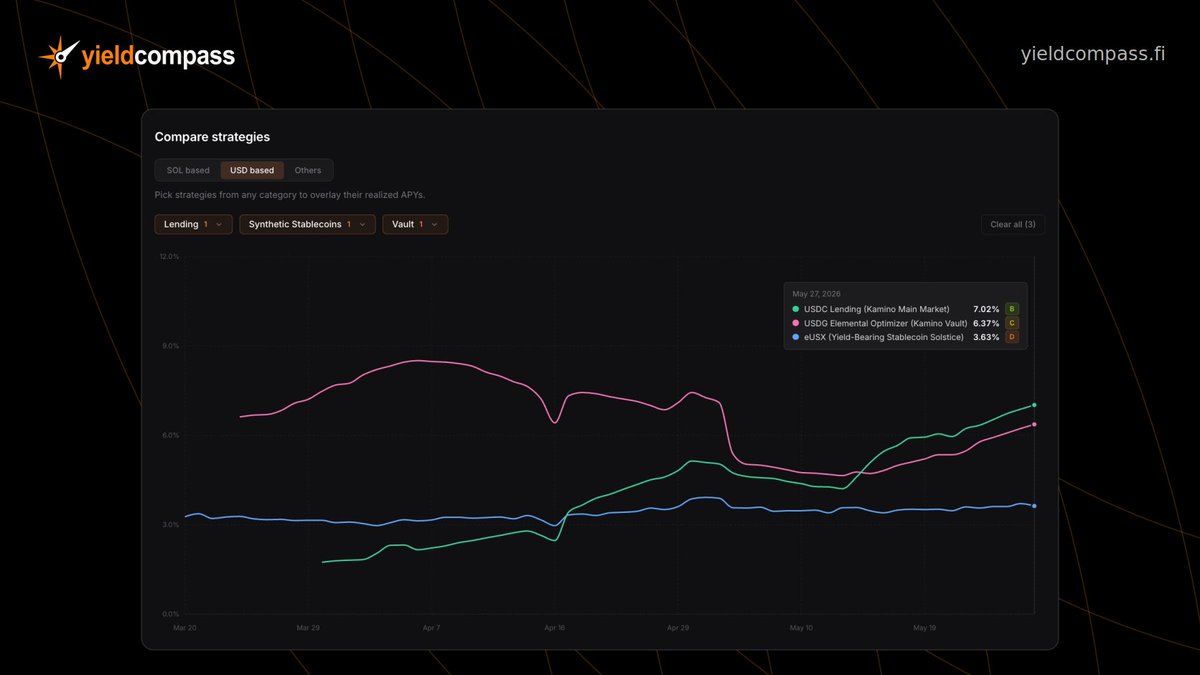Click the May 10 x-axis label
Screen dimensions: 1200x675
[802, 629]
